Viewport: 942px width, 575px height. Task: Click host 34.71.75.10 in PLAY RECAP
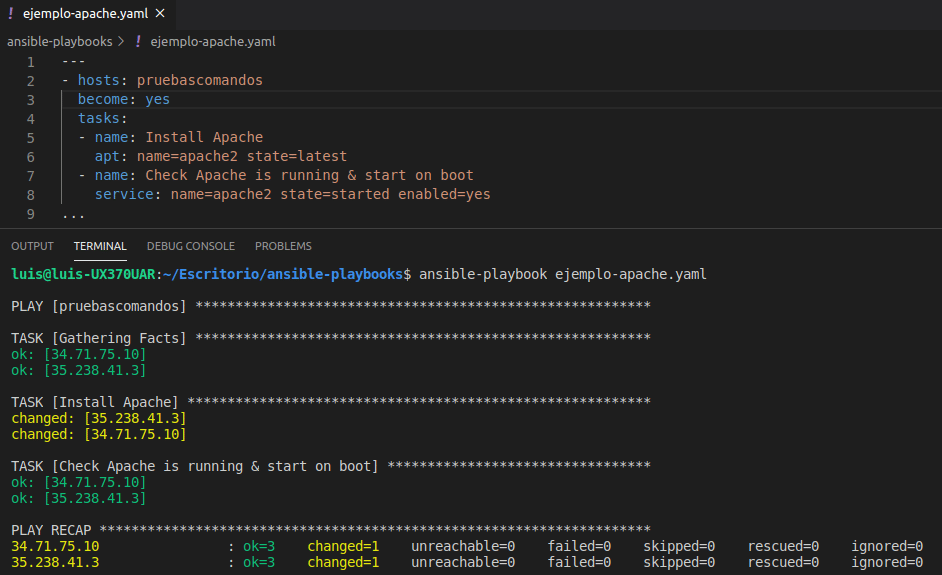point(55,546)
